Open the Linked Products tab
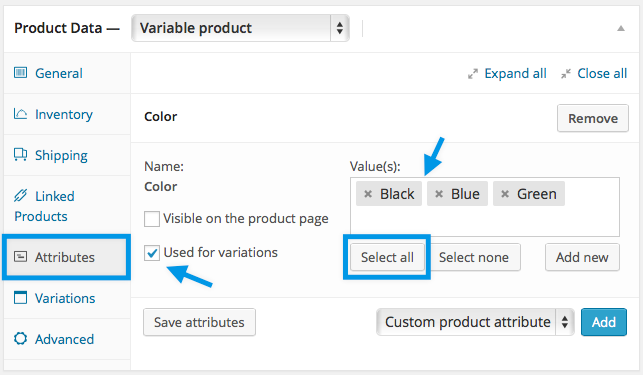Screen dimensions: 643x375 pyautogui.click(x=67, y=206)
